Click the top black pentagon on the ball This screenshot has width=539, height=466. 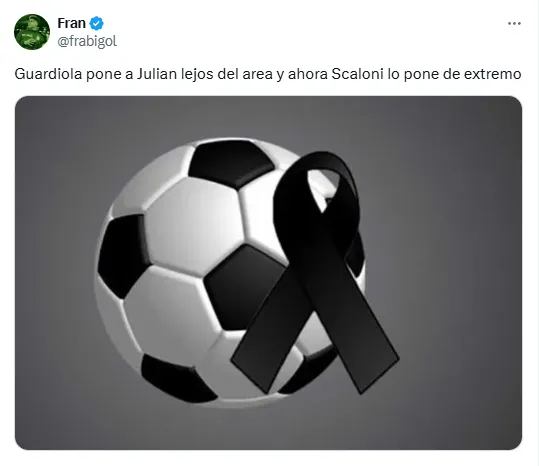tap(231, 163)
